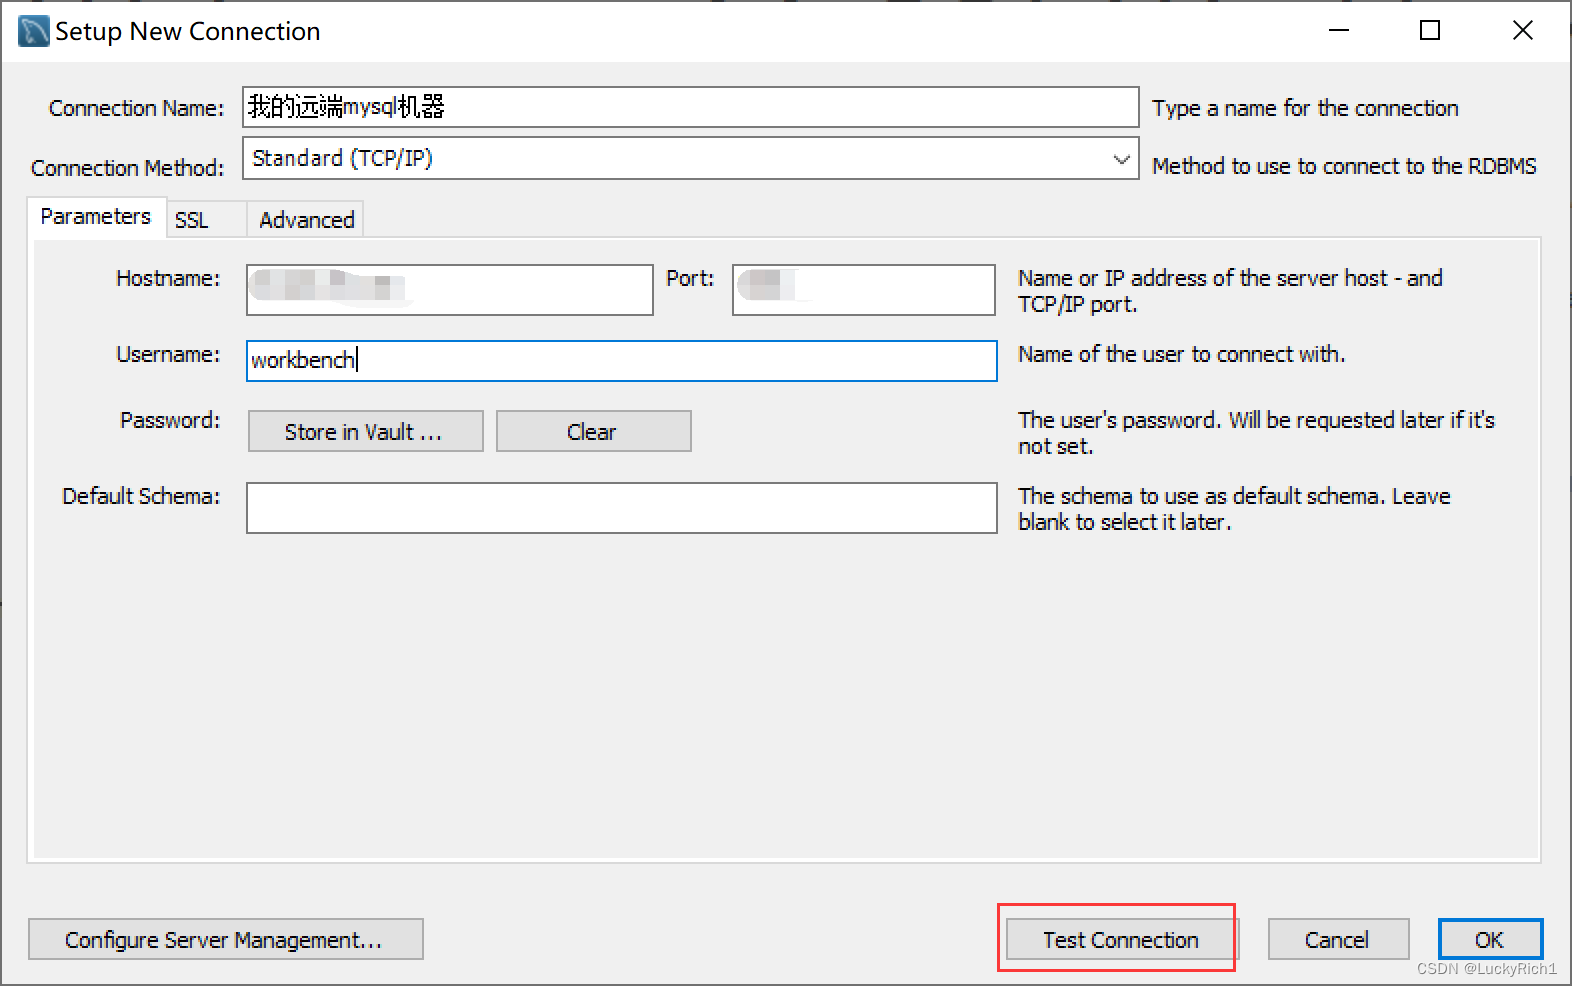Focus the Username field containing workbench
The width and height of the screenshot is (1572, 986).
pyautogui.click(x=622, y=361)
